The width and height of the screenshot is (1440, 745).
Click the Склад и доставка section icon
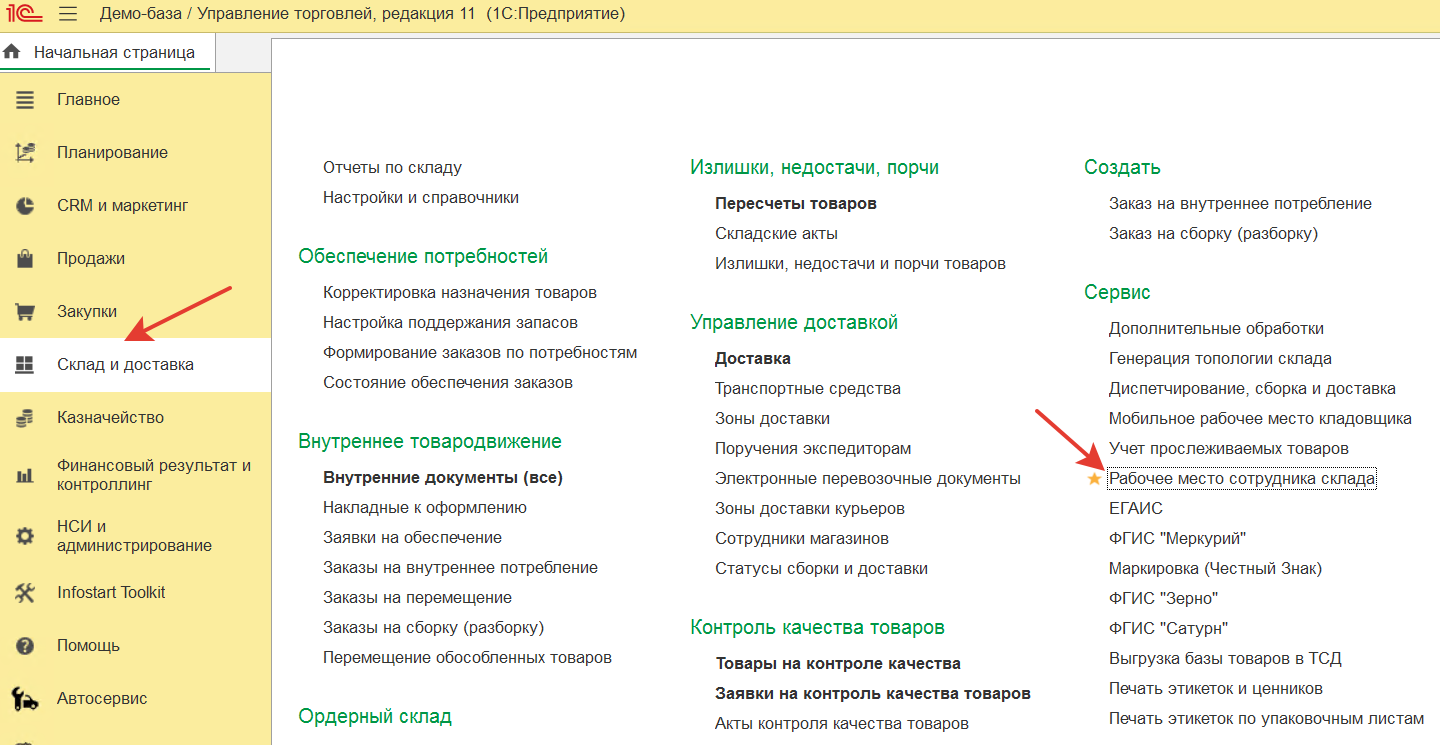tap(25, 365)
